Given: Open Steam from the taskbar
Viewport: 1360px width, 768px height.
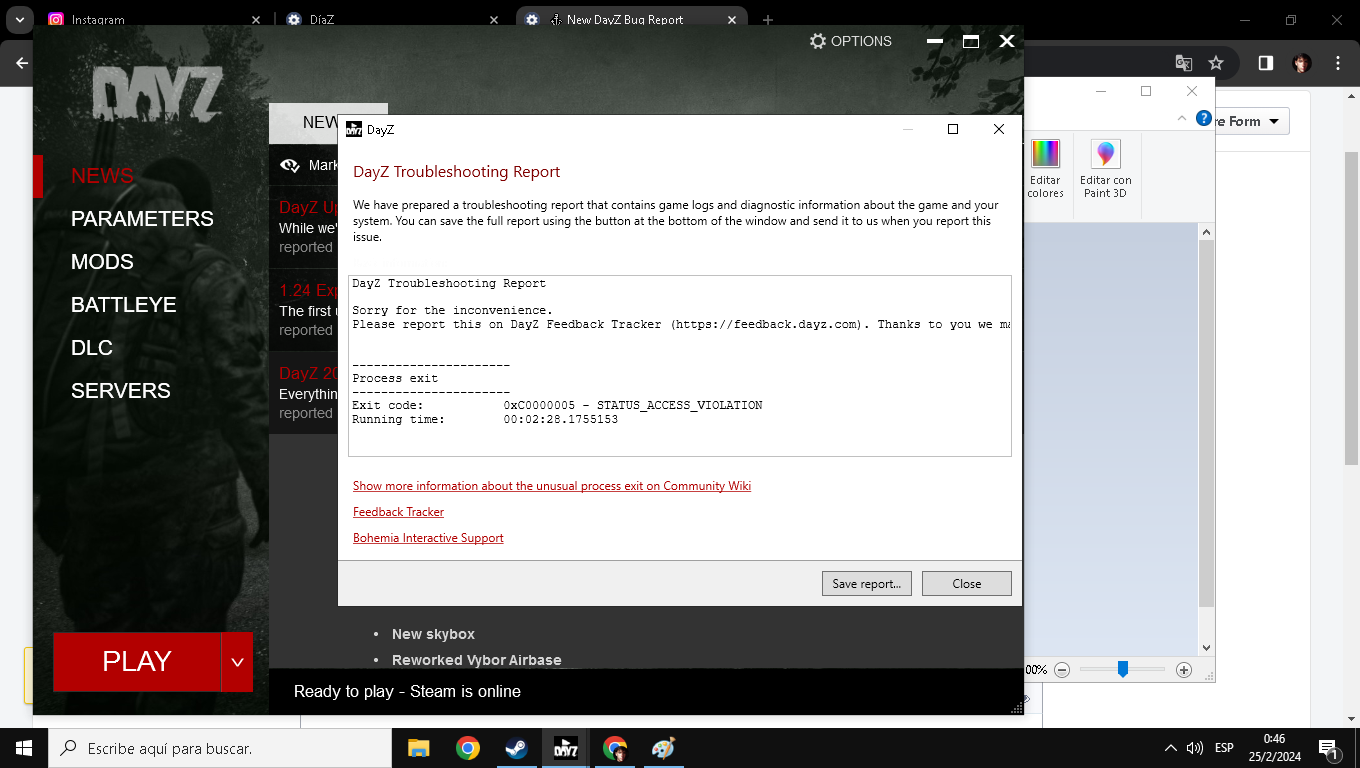Looking at the screenshot, I should (x=517, y=748).
